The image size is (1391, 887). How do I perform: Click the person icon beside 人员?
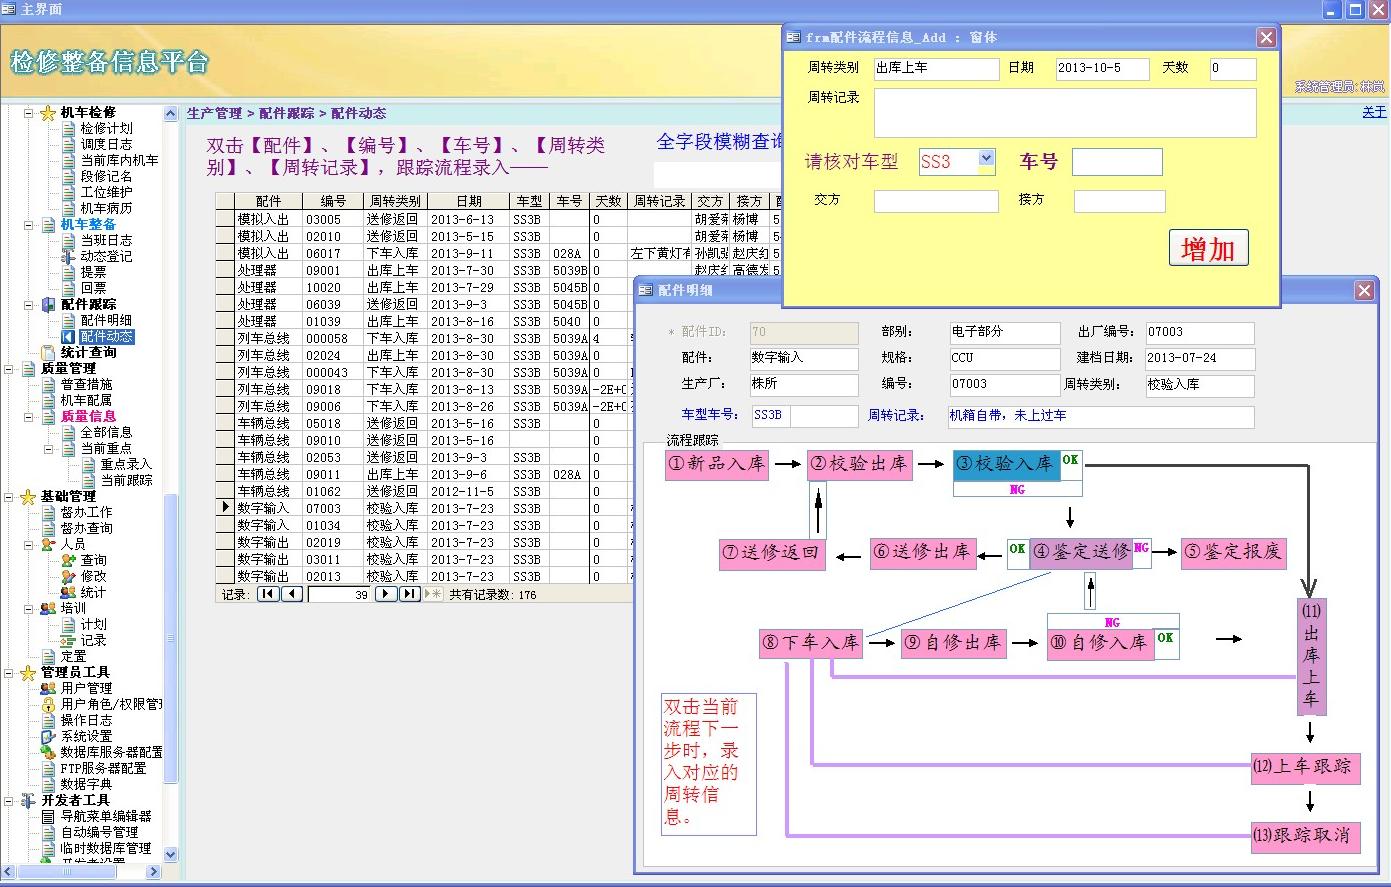pyautogui.click(x=48, y=544)
